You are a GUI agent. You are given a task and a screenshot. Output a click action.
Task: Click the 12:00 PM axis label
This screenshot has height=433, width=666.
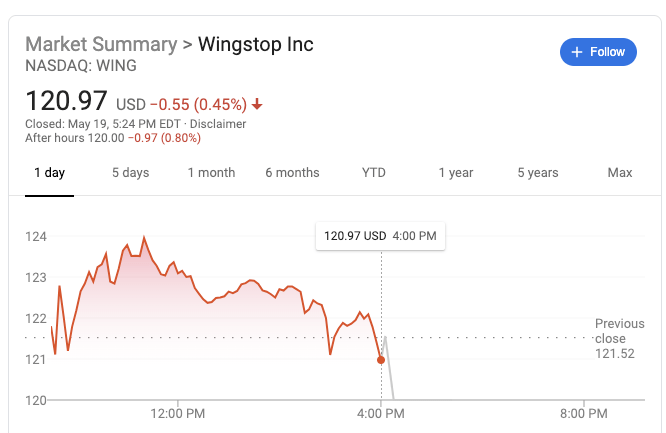[178, 413]
